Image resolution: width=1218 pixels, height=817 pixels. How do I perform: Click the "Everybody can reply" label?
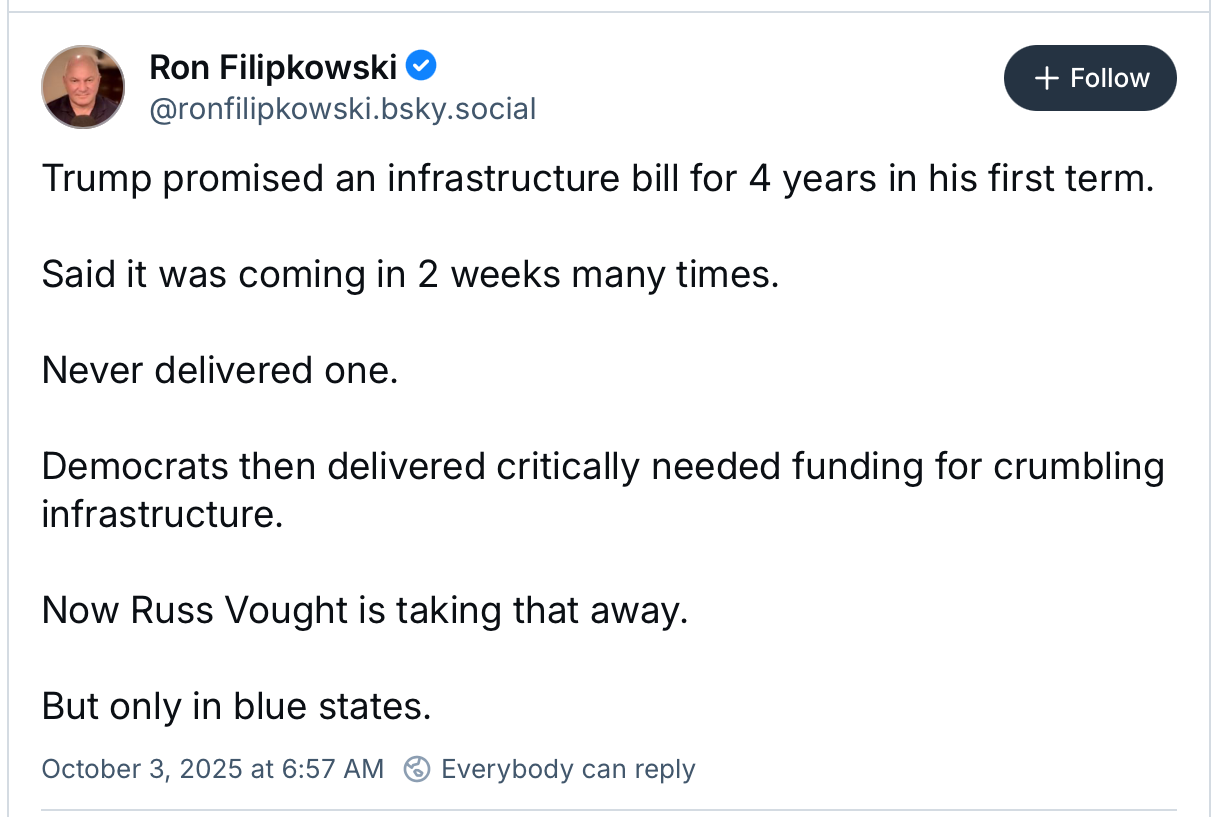pyautogui.click(x=567, y=769)
